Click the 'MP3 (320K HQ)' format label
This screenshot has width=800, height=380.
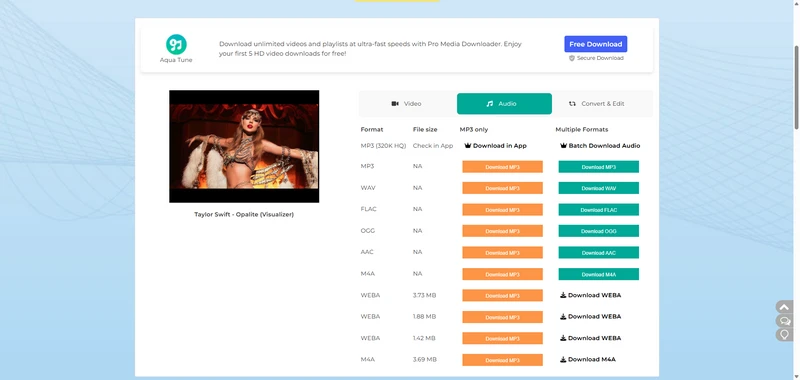(x=383, y=146)
